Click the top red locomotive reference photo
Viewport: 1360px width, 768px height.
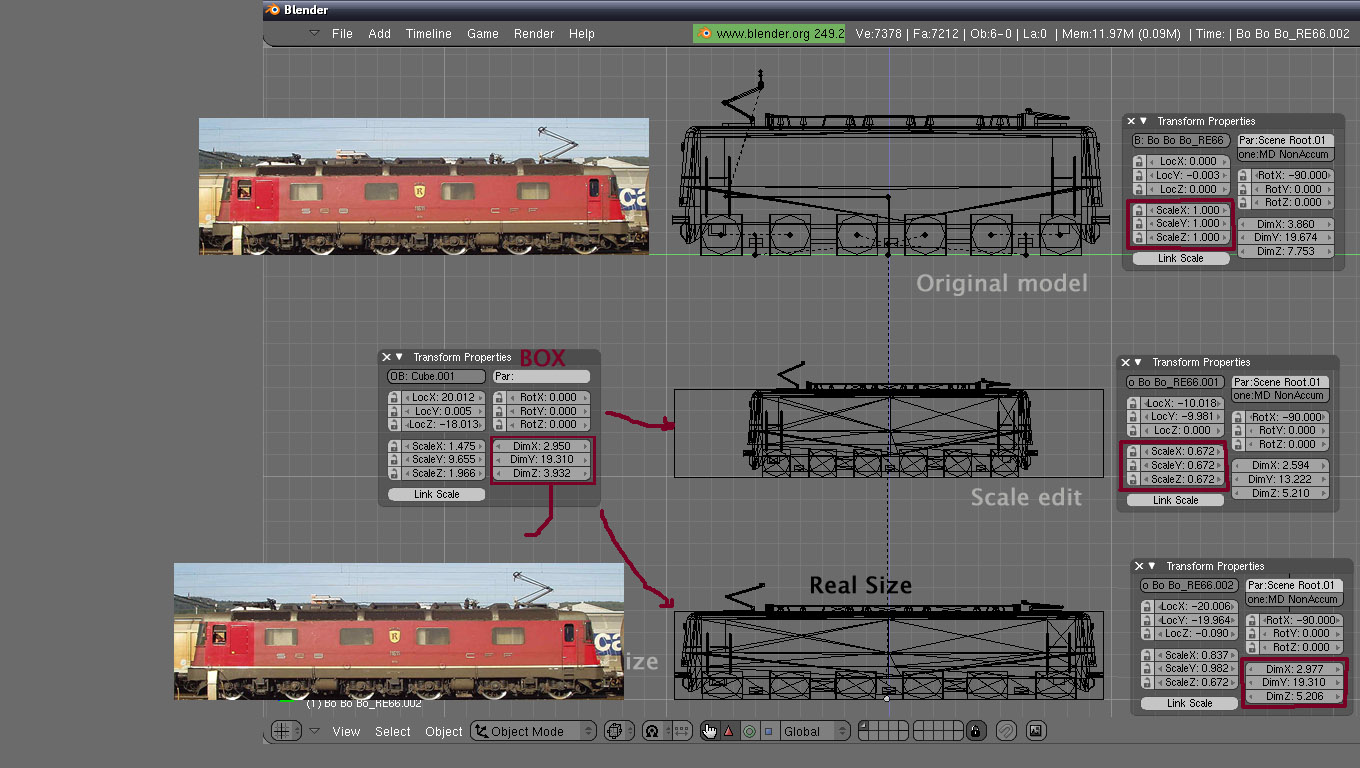[424, 186]
